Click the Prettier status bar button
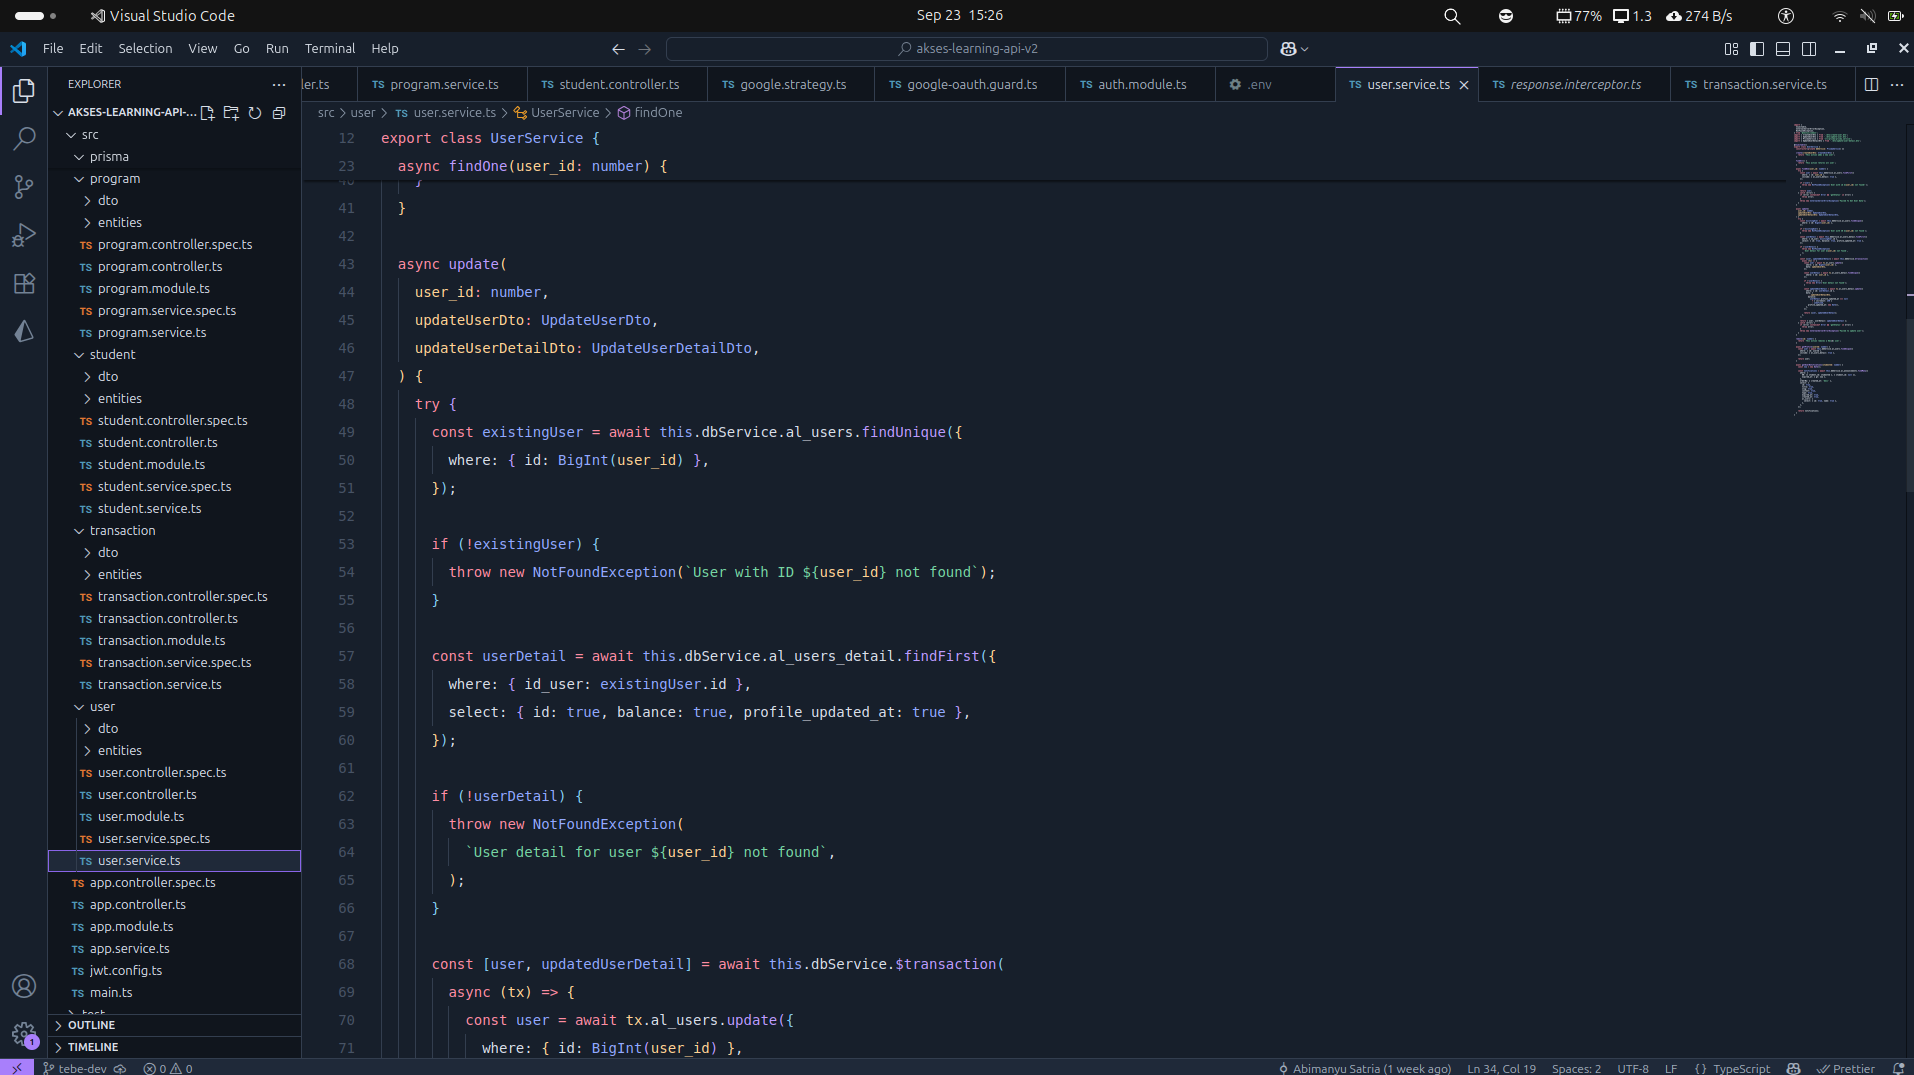This screenshot has height=1075, width=1914. coord(1846,1068)
